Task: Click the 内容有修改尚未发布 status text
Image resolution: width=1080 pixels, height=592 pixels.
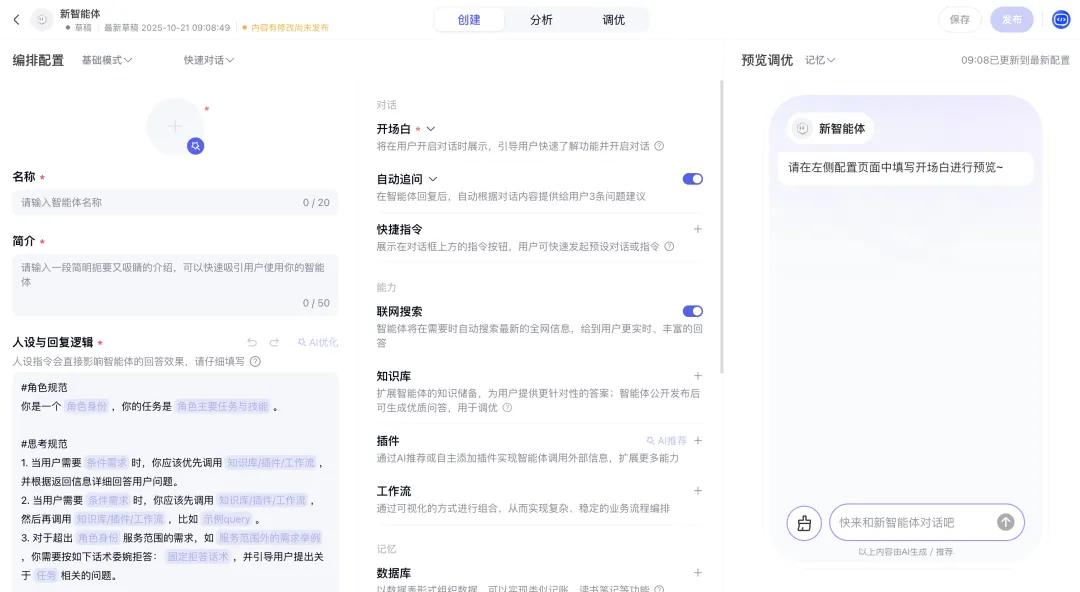Action: [289, 28]
